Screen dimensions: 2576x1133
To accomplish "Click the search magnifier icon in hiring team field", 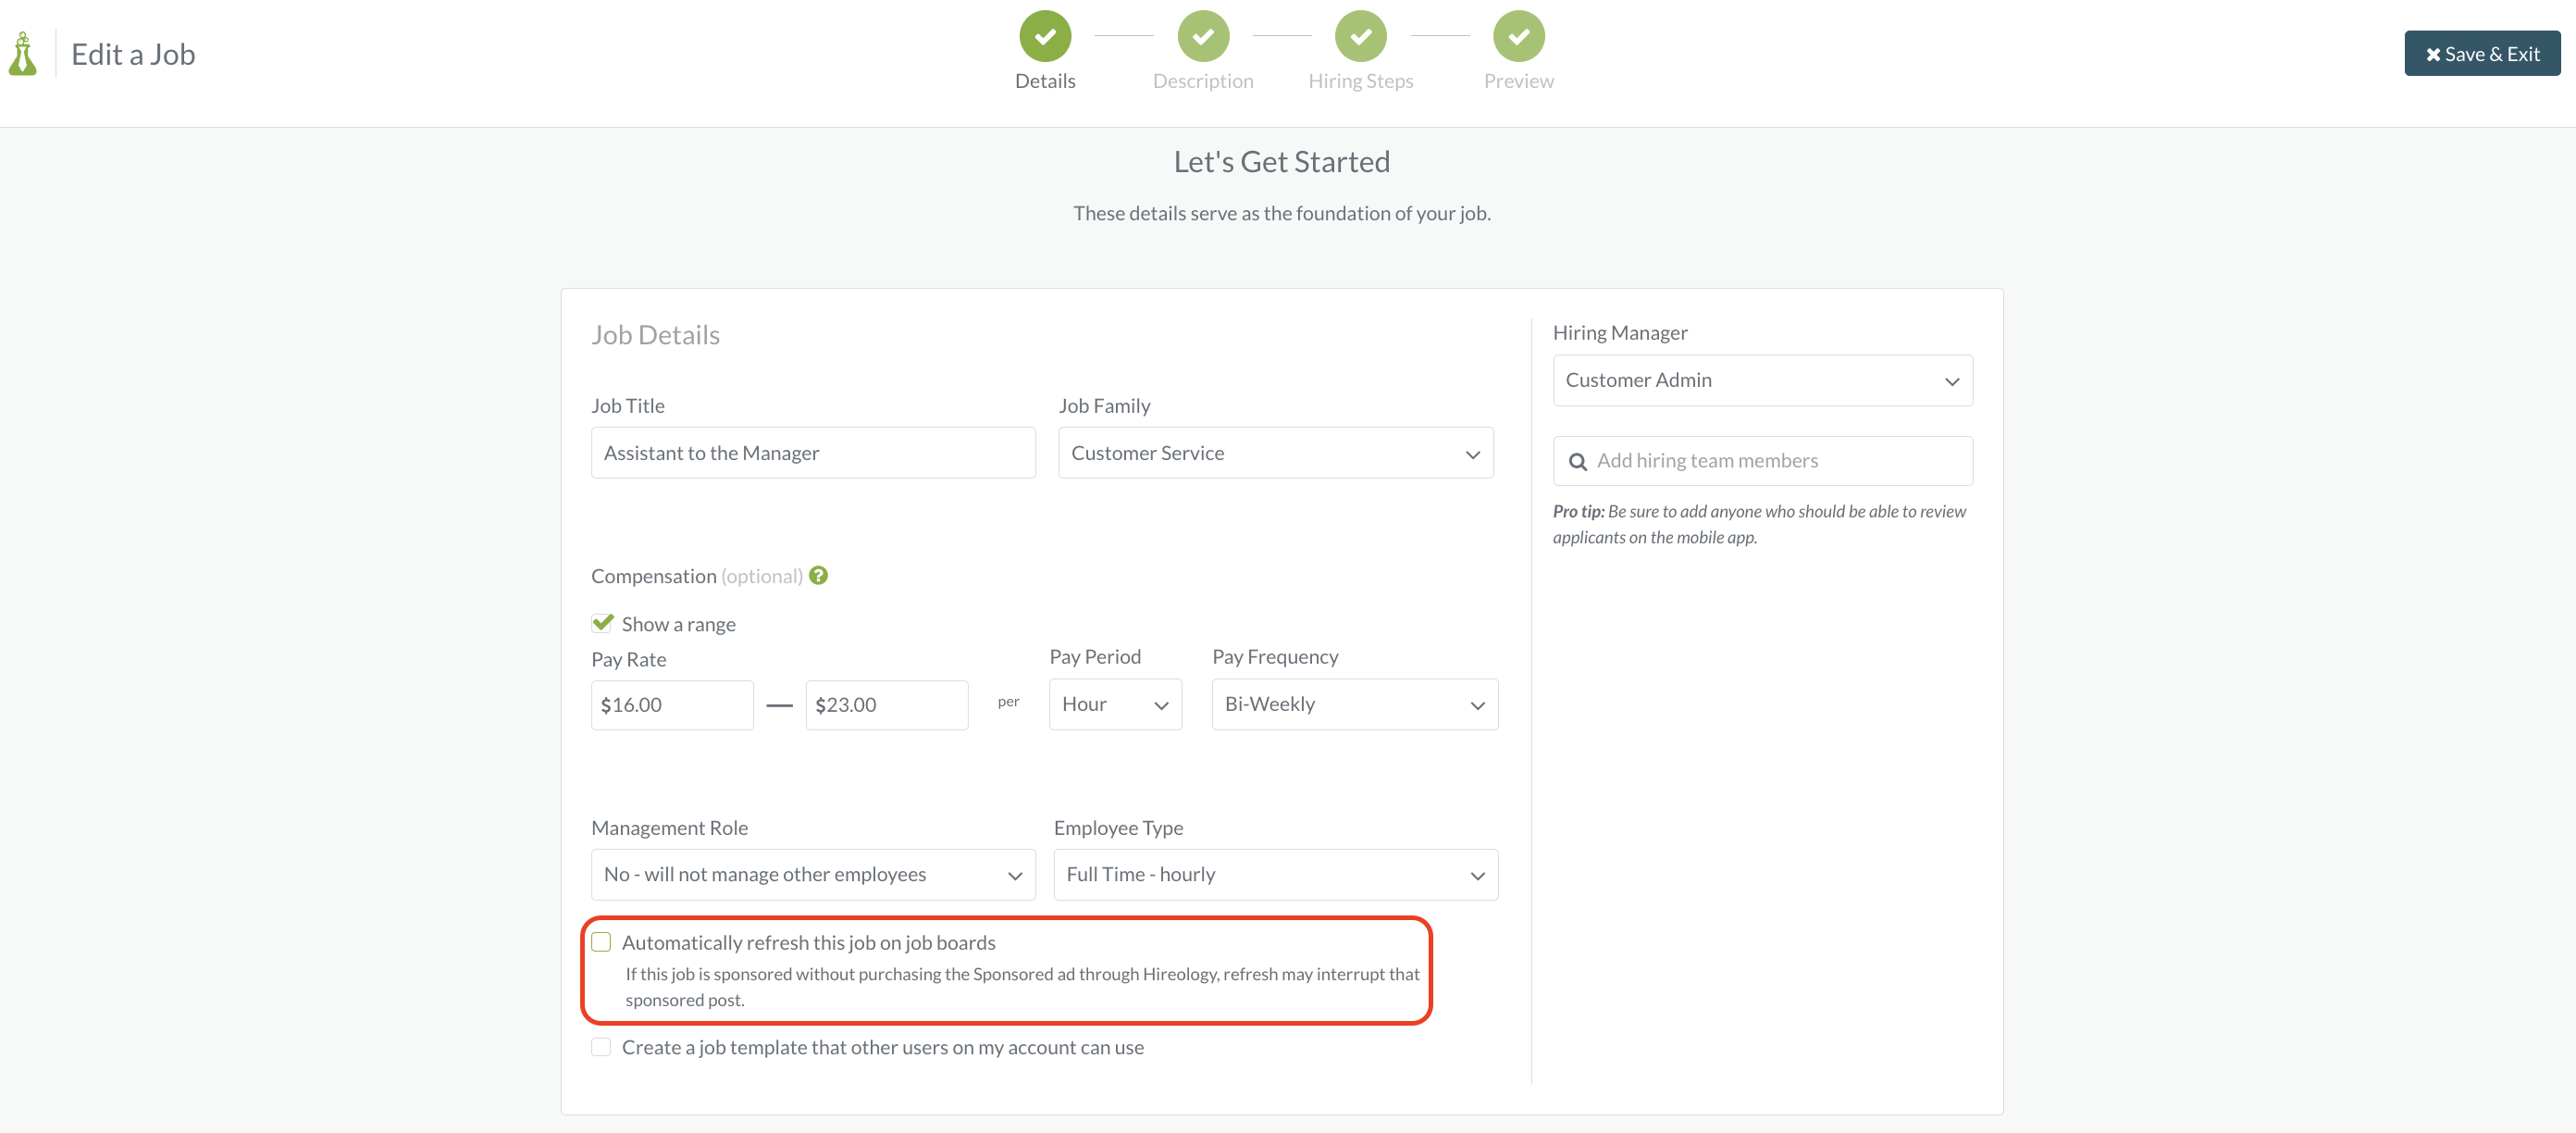I will pyautogui.click(x=1578, y=461).
